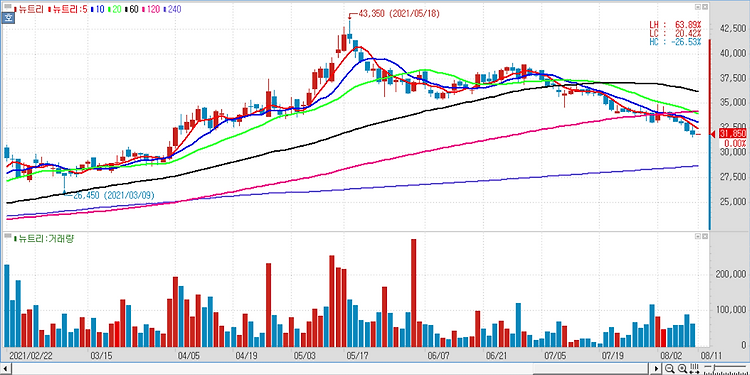Maximize the volume (거래량) pane

698,237
